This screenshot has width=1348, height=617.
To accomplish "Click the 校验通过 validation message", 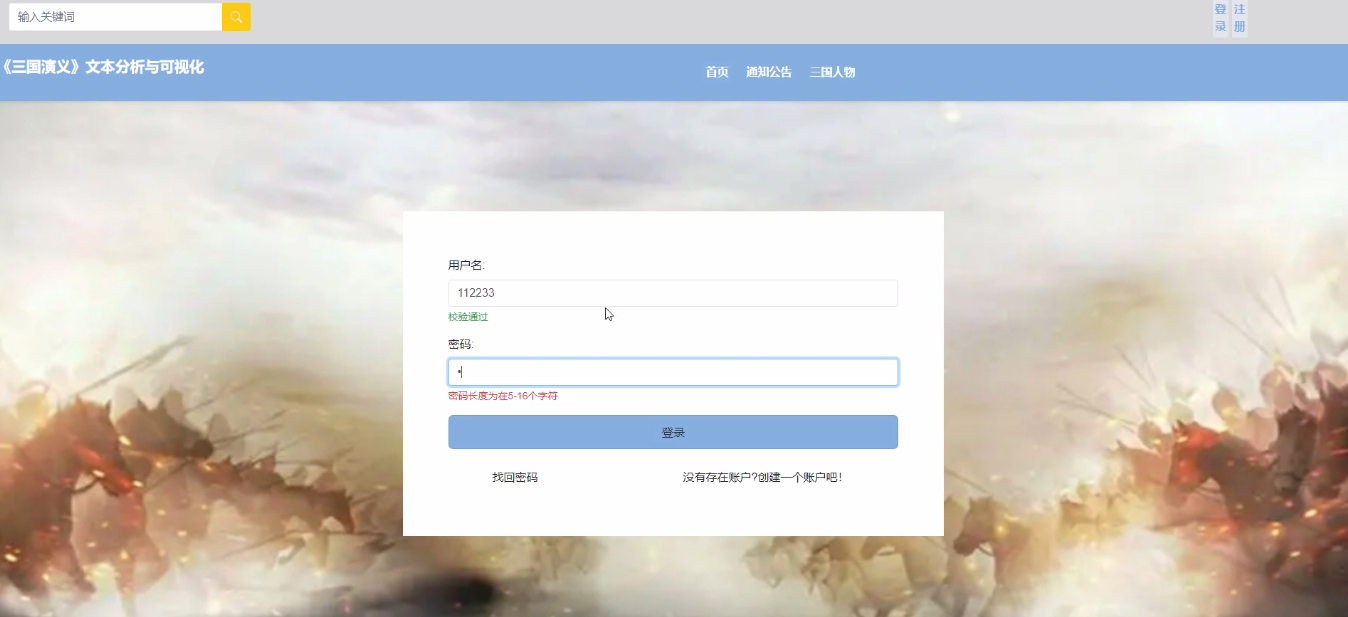I will point(468,317).
